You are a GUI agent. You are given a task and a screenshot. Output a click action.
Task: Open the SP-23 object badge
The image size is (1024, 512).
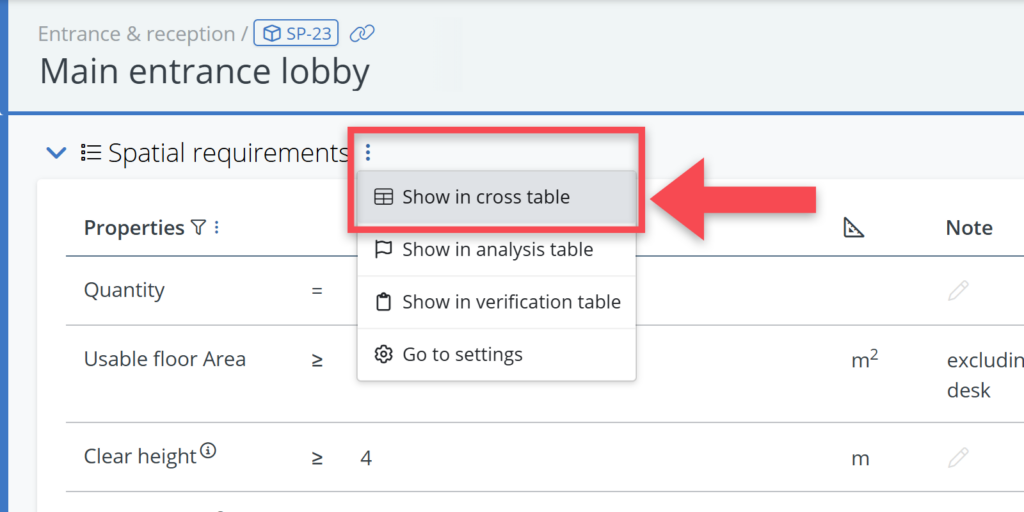click(x=297, y=34)
